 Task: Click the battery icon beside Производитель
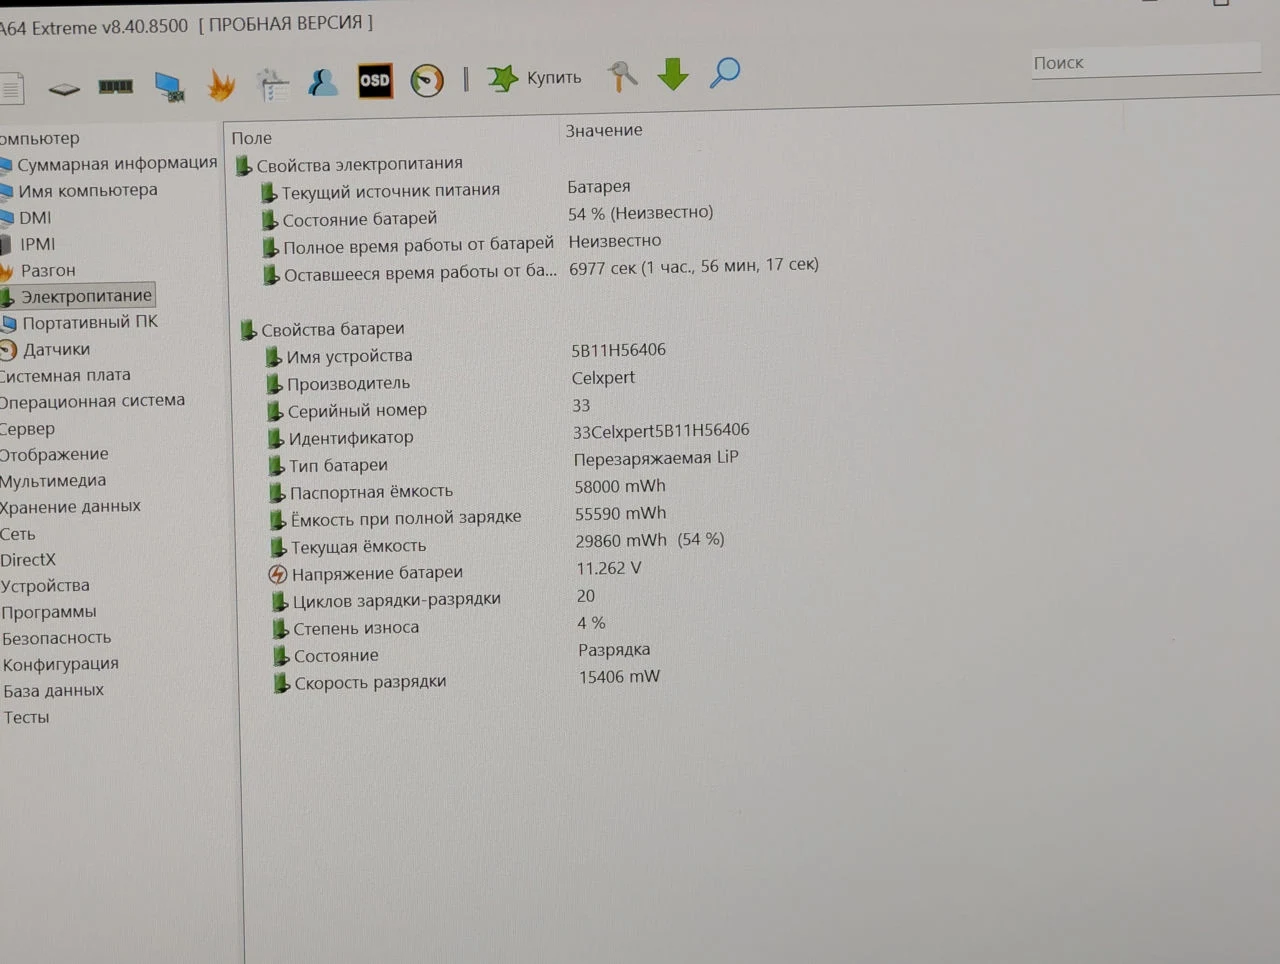(274, 384)
